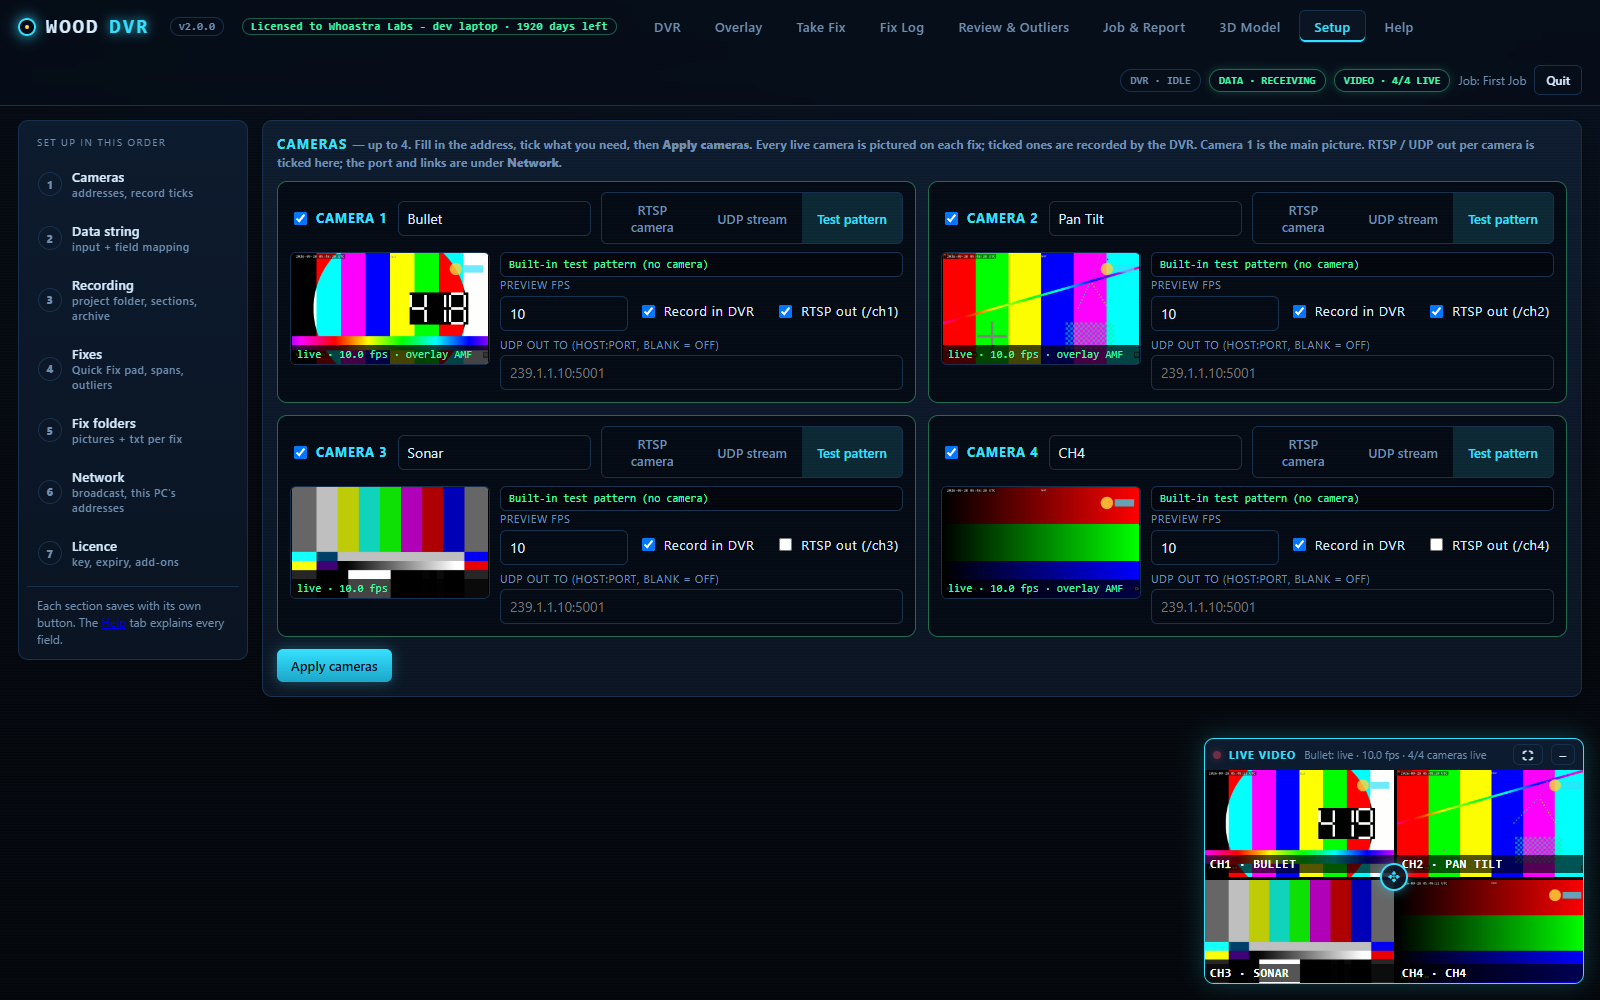Click the Wood DVR logo icon

point(27,27)
